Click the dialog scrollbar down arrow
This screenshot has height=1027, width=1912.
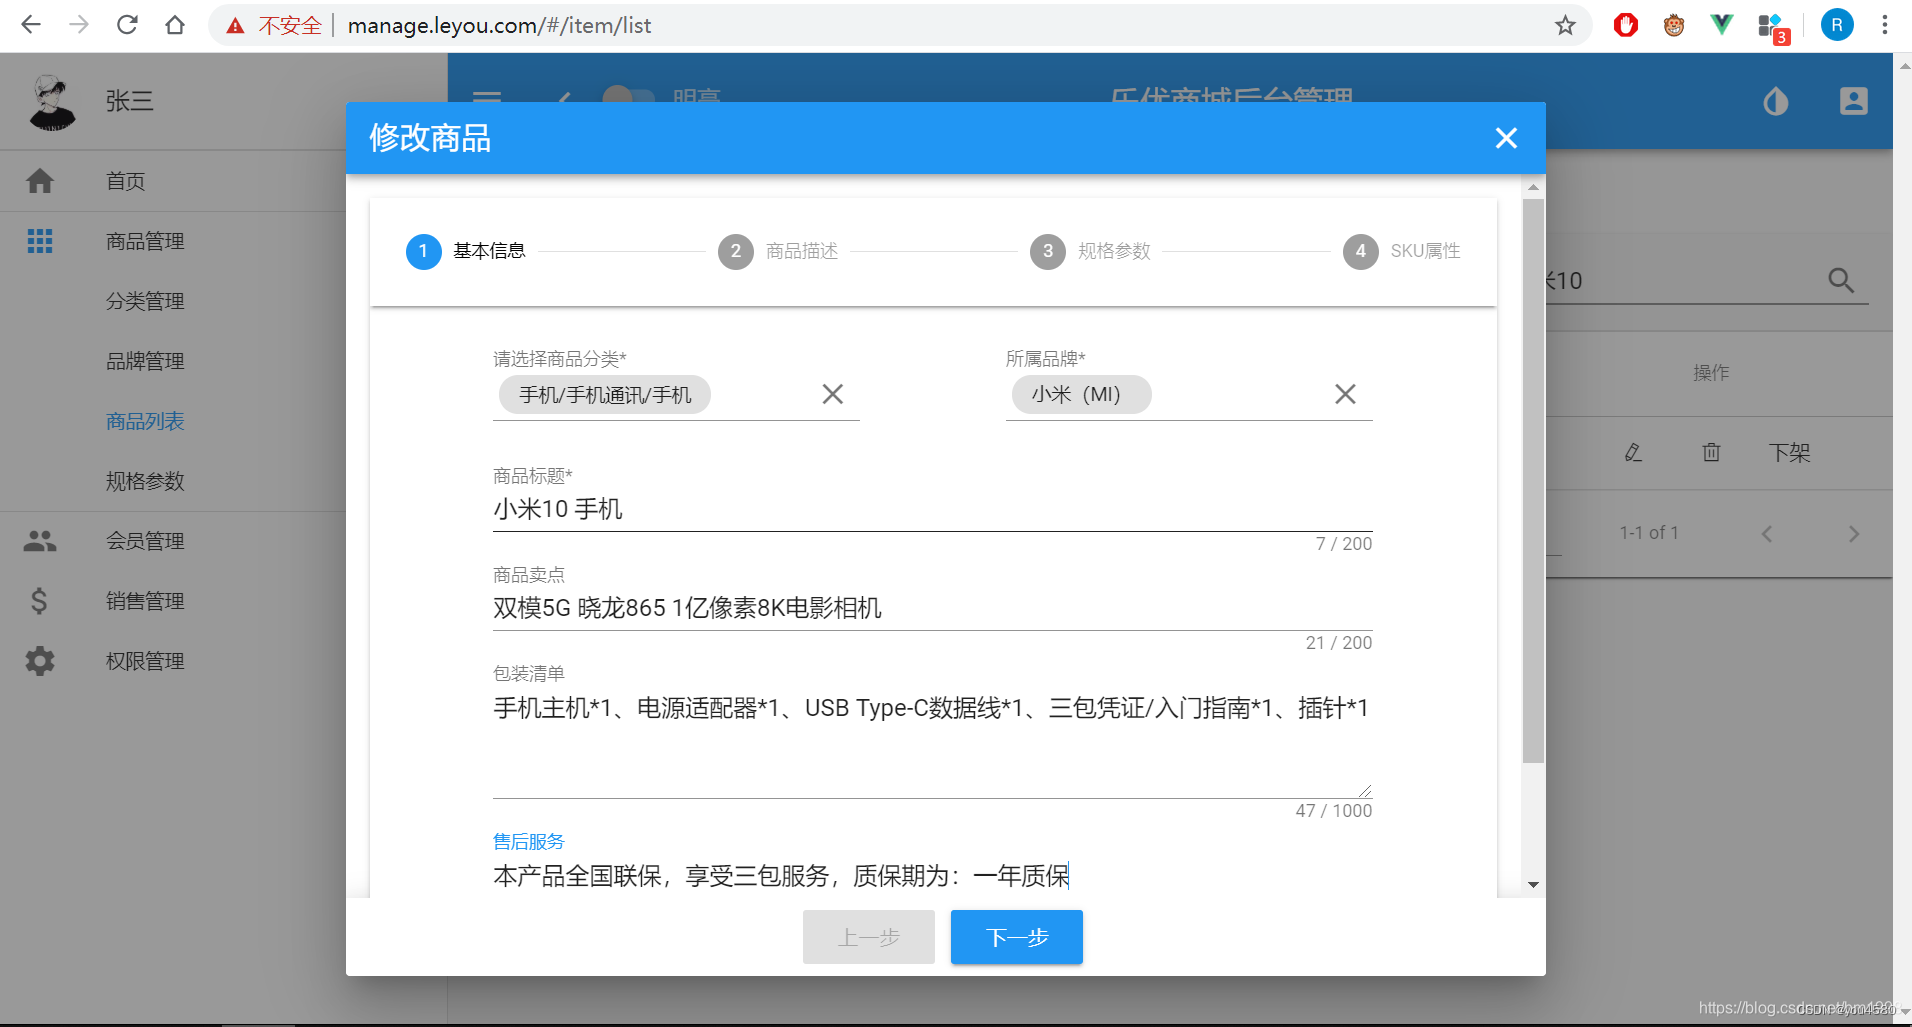coord(1533,885)
